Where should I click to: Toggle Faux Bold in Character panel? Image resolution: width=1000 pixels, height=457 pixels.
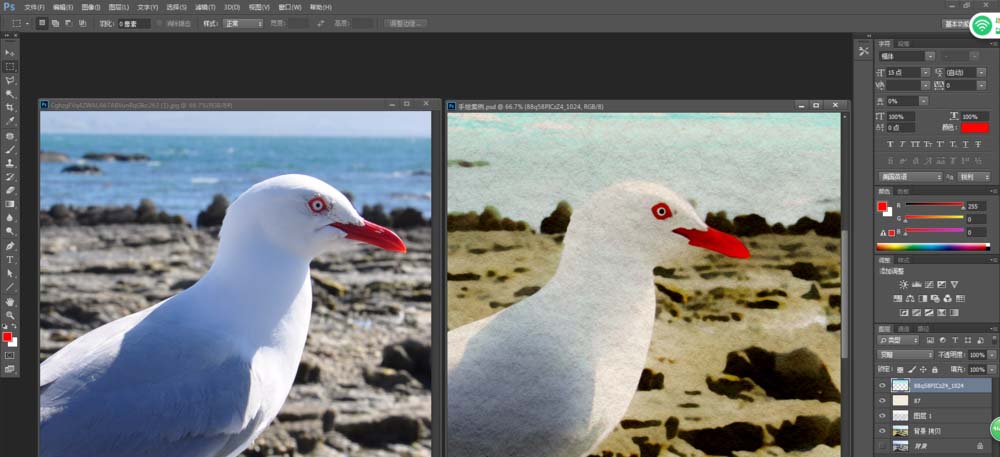[x=890, y=145]
